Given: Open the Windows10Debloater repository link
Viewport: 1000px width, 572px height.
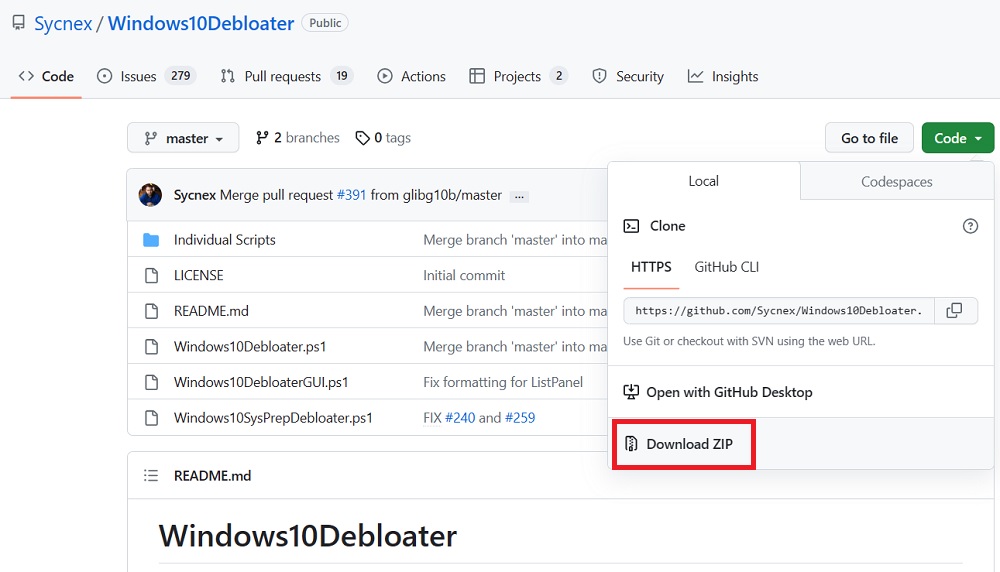Looking at the screenshot, I should (201, 23).
